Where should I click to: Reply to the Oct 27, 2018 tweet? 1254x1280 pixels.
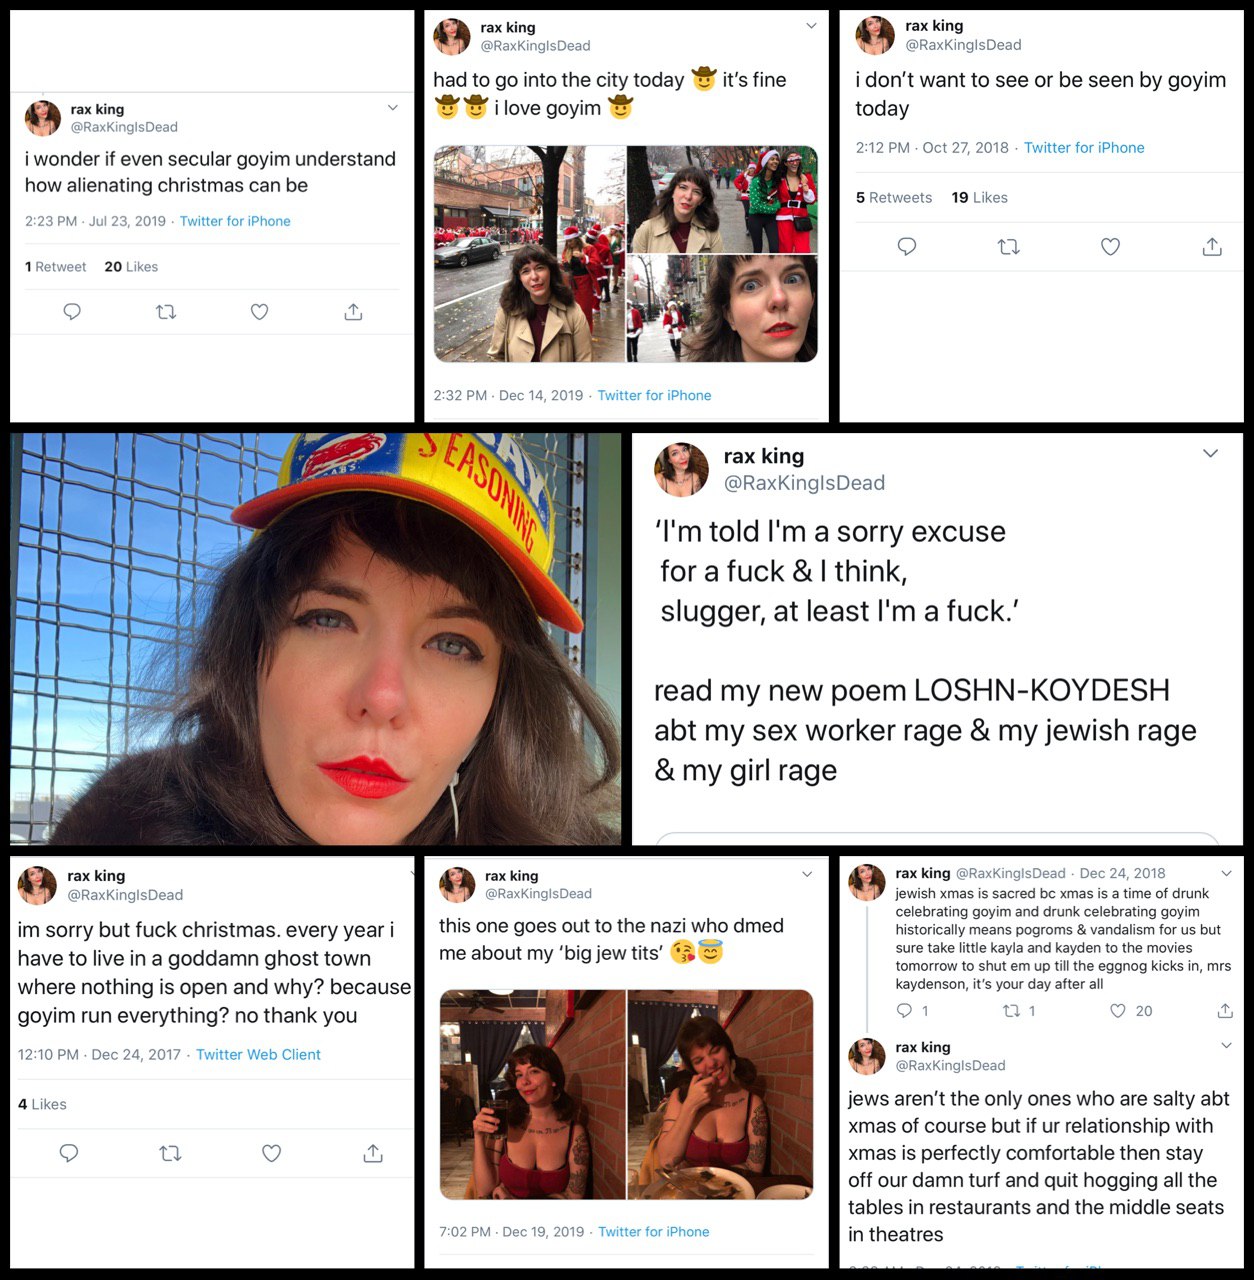point(907,246)
